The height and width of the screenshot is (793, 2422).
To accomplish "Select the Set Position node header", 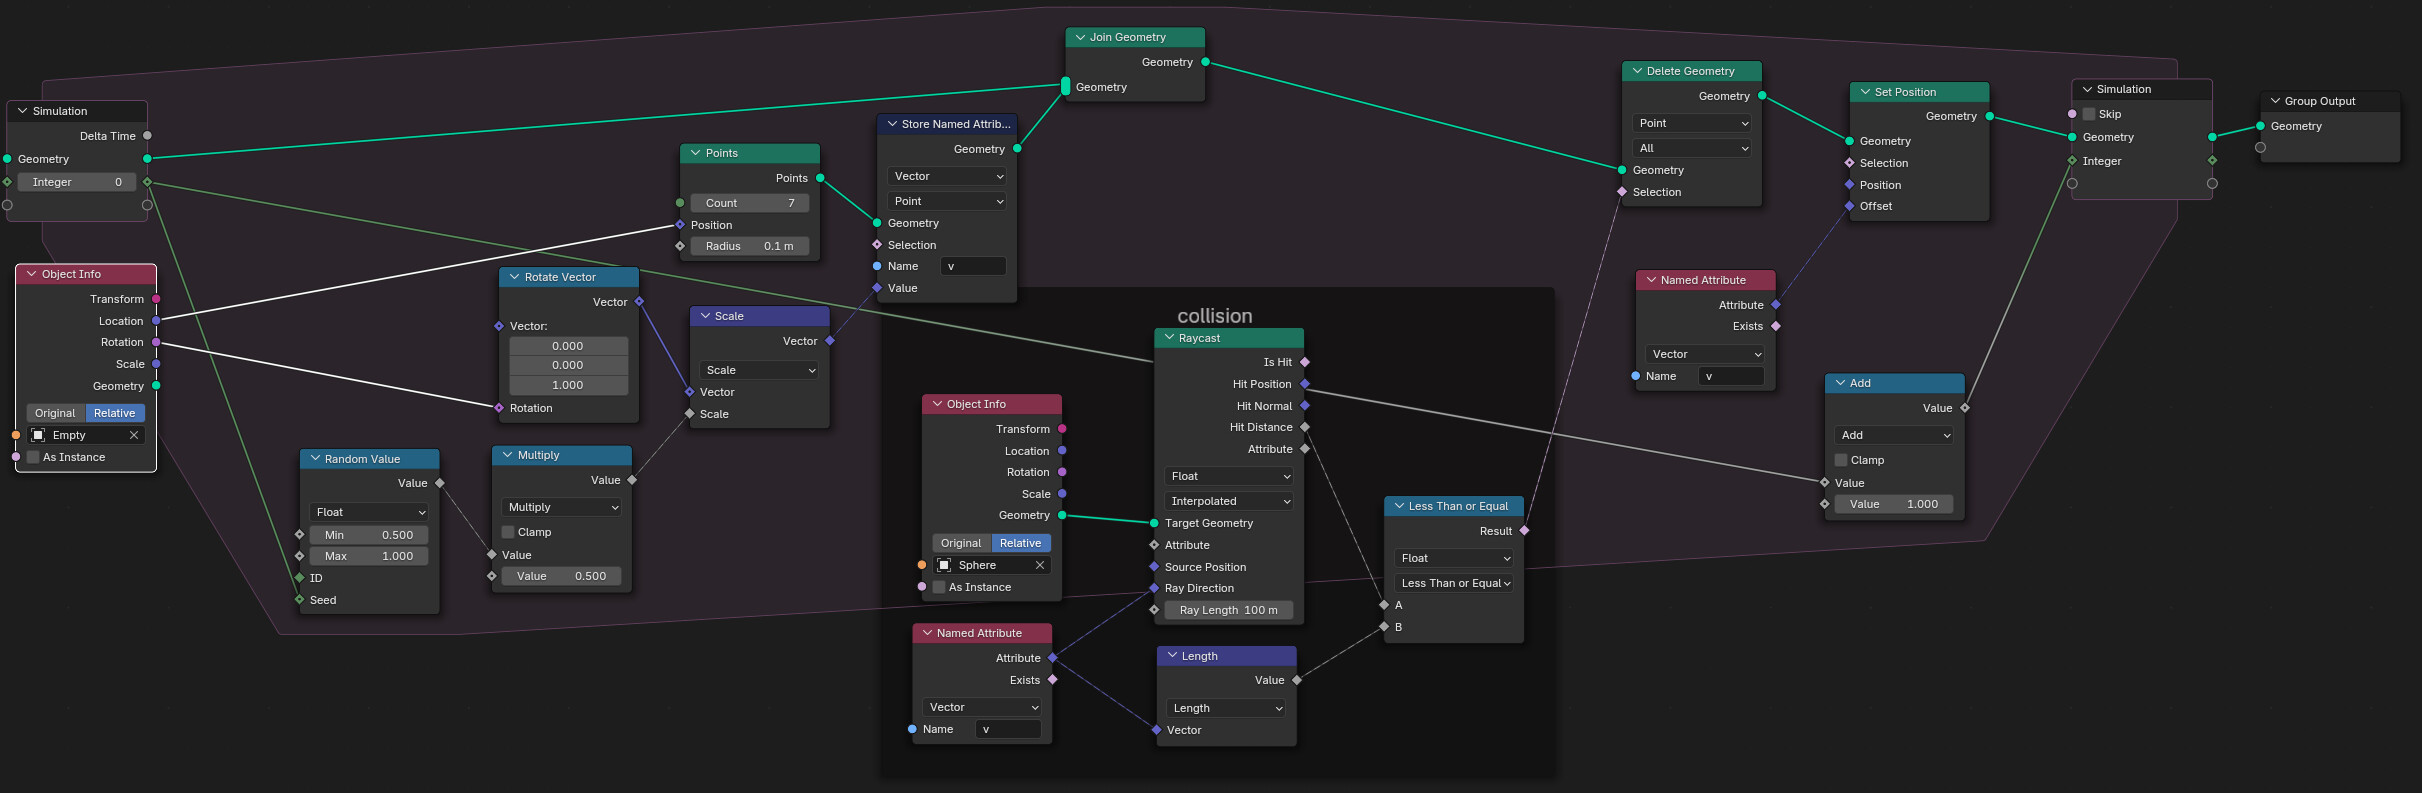I will coord(1919,92).
